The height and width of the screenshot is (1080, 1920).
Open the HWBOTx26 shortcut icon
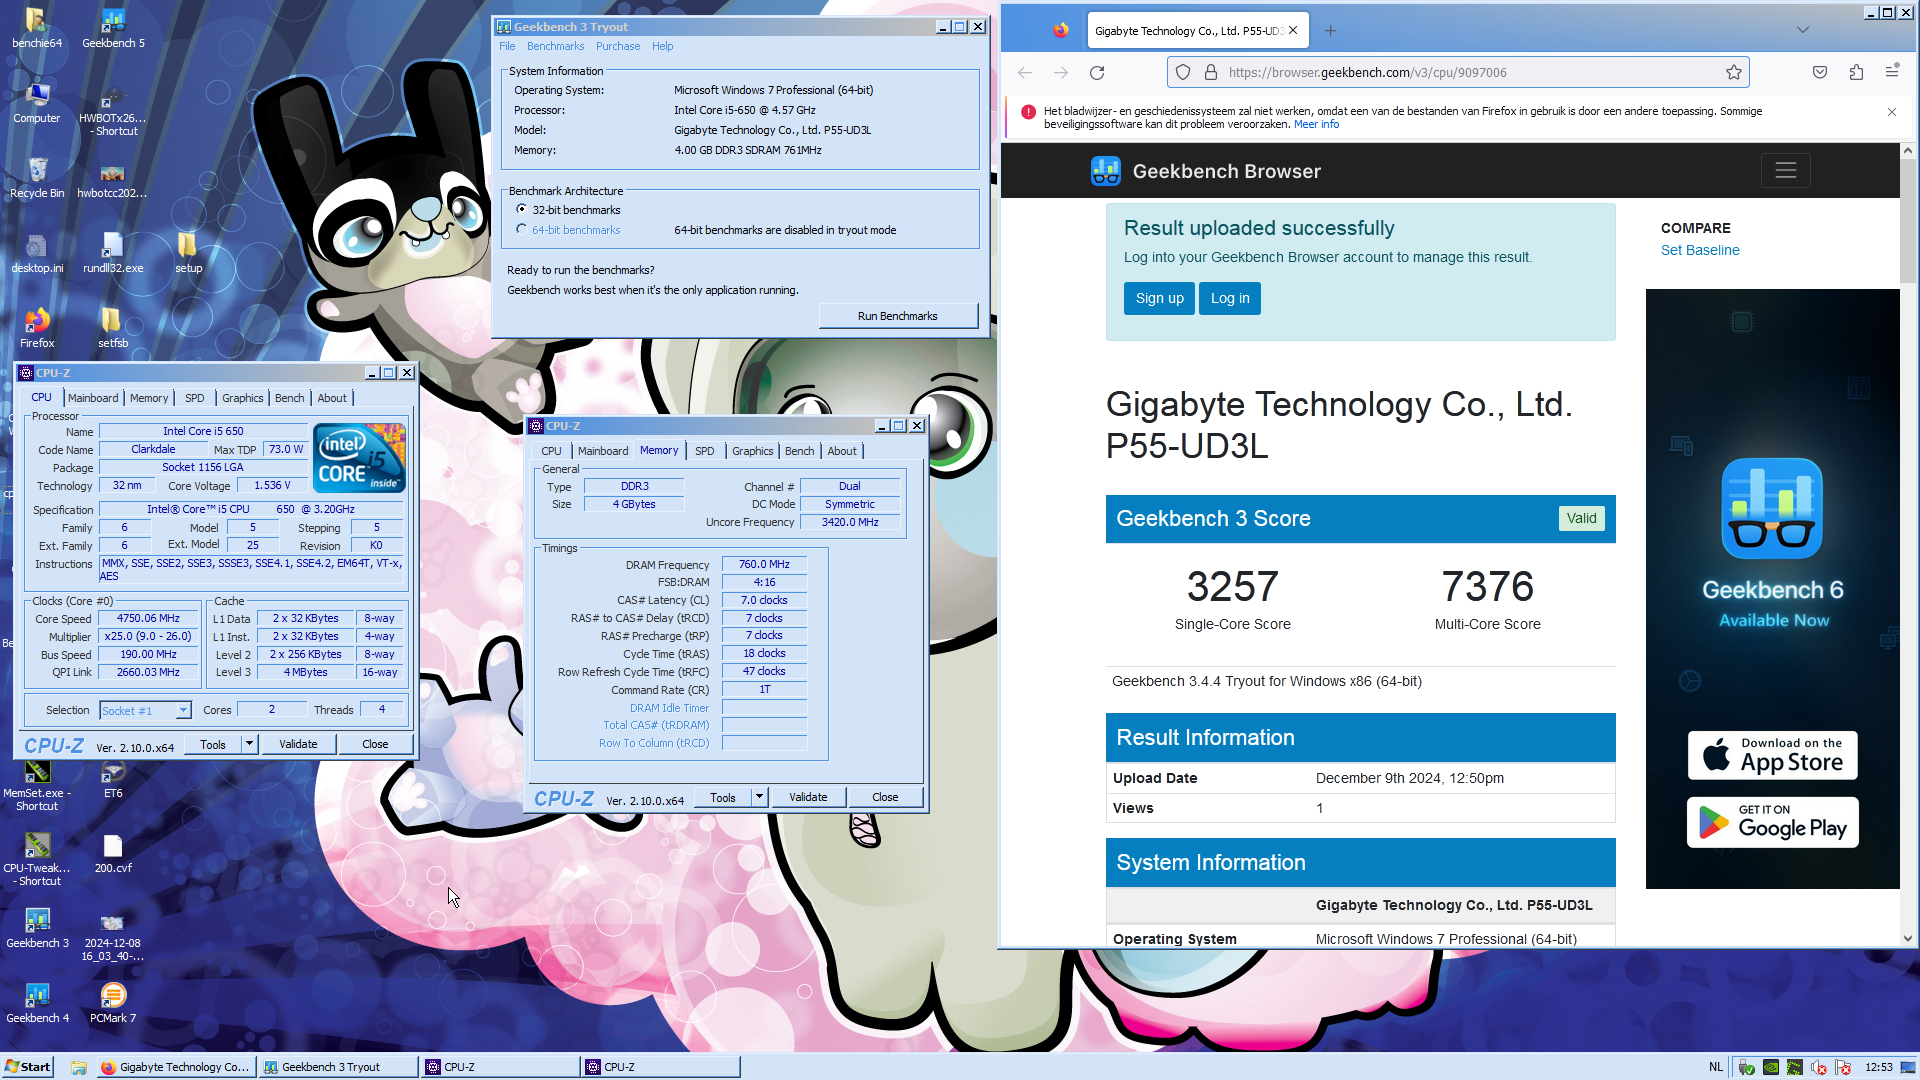click(113, 108)
